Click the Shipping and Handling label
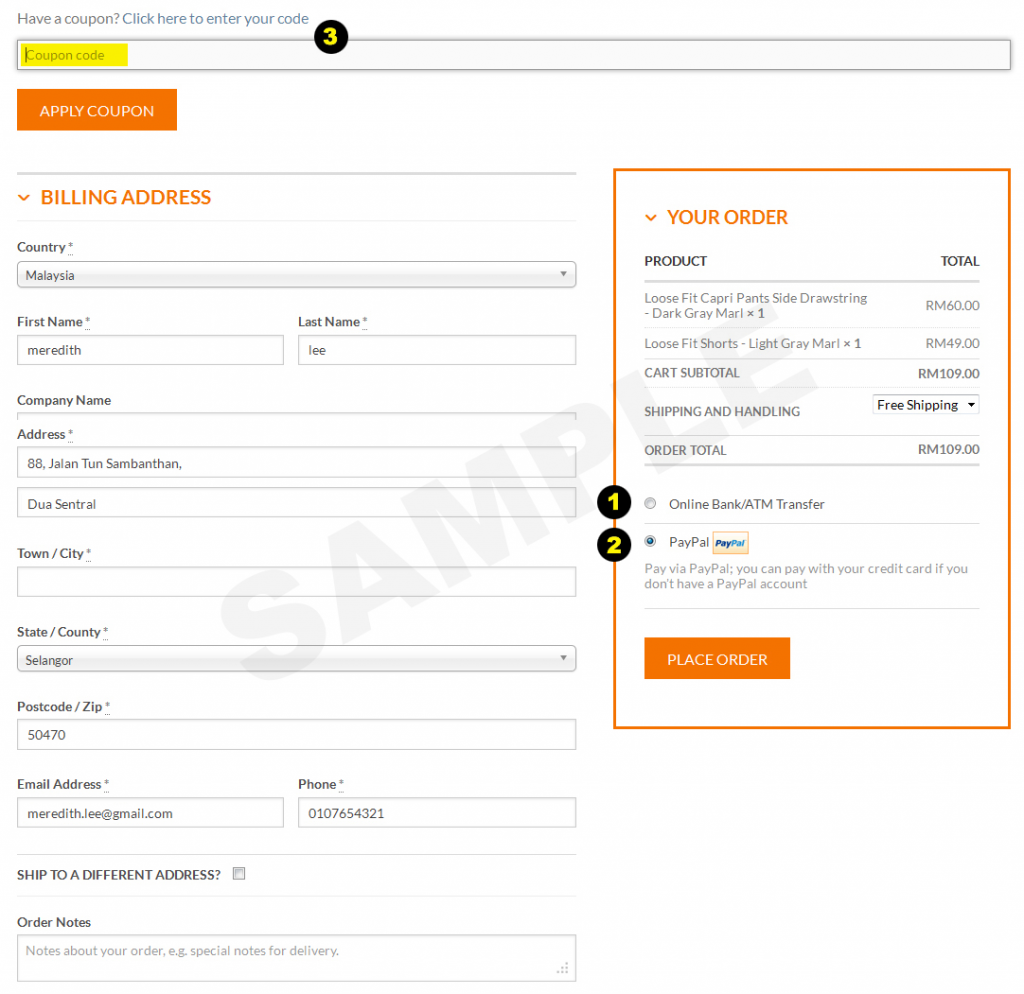This screenshot has height=994, width=1024. click(x=722, y=411)
